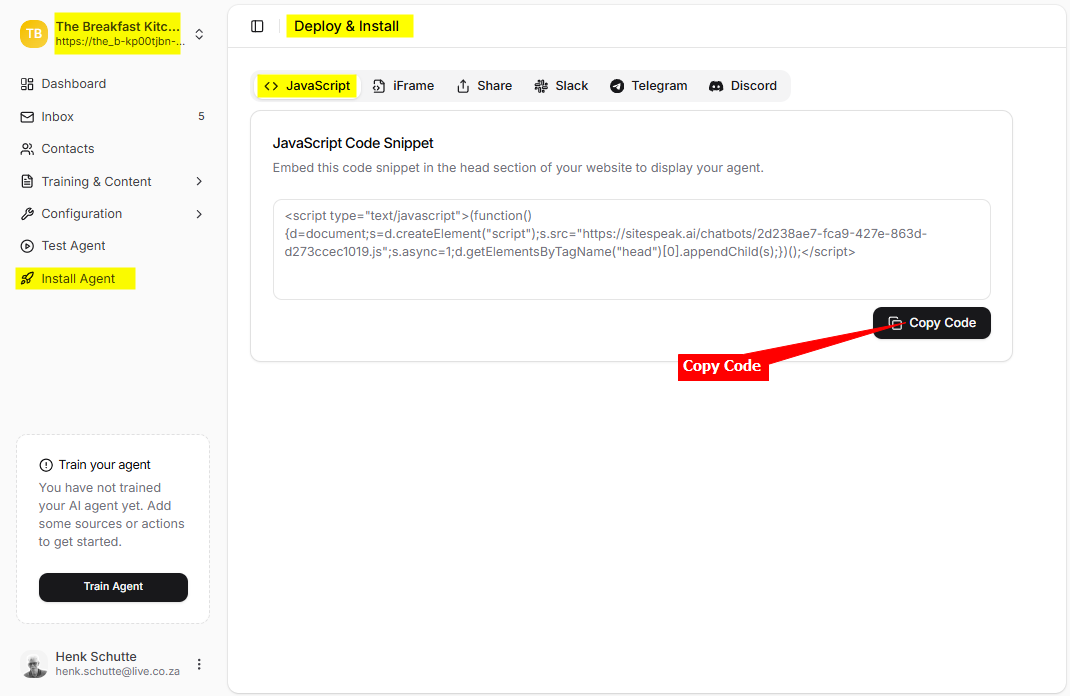1070x696 pixels.
Task: Click the Train your agent alert icon
Action: [x=46, y=465]
